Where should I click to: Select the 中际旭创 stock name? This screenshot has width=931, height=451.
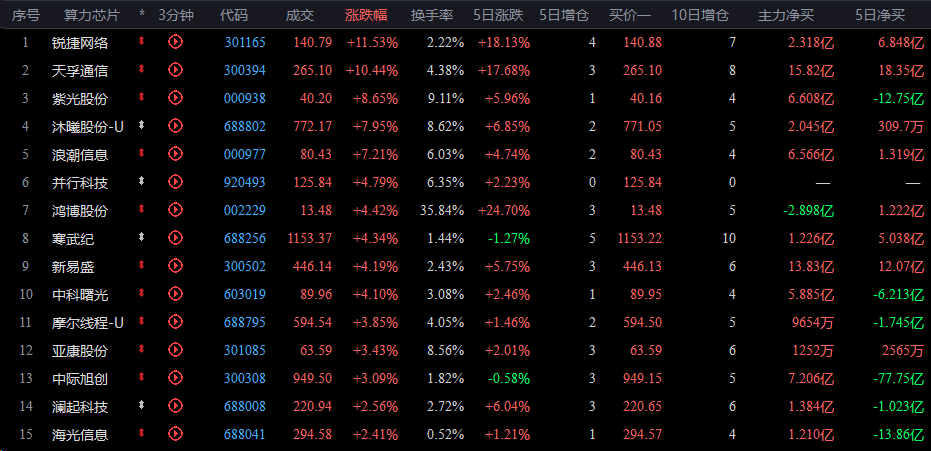point(80,379)
